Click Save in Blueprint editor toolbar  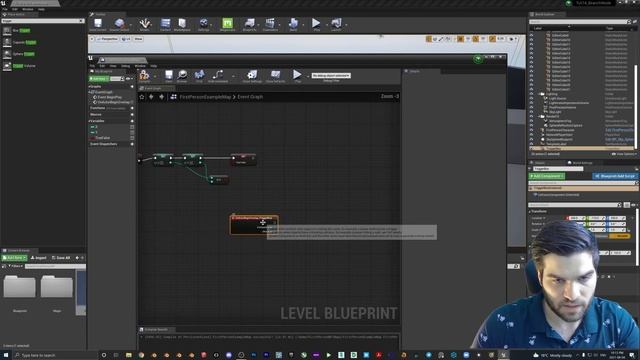tap(169, 76)
